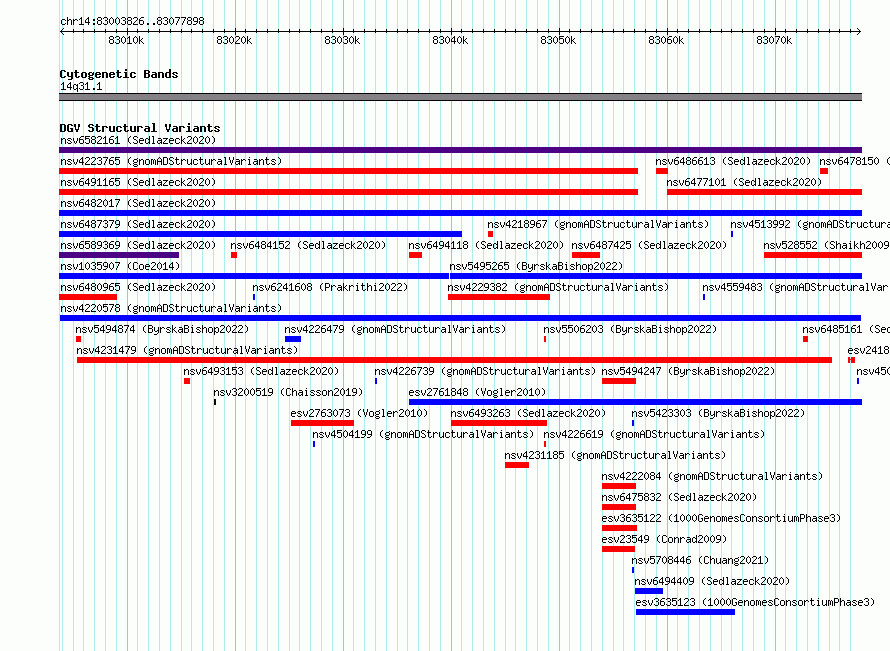Open nsv5506203 (ByrskaBishop2022) label
The width and height of the screenshot is (890, 651).
[630, 329]
